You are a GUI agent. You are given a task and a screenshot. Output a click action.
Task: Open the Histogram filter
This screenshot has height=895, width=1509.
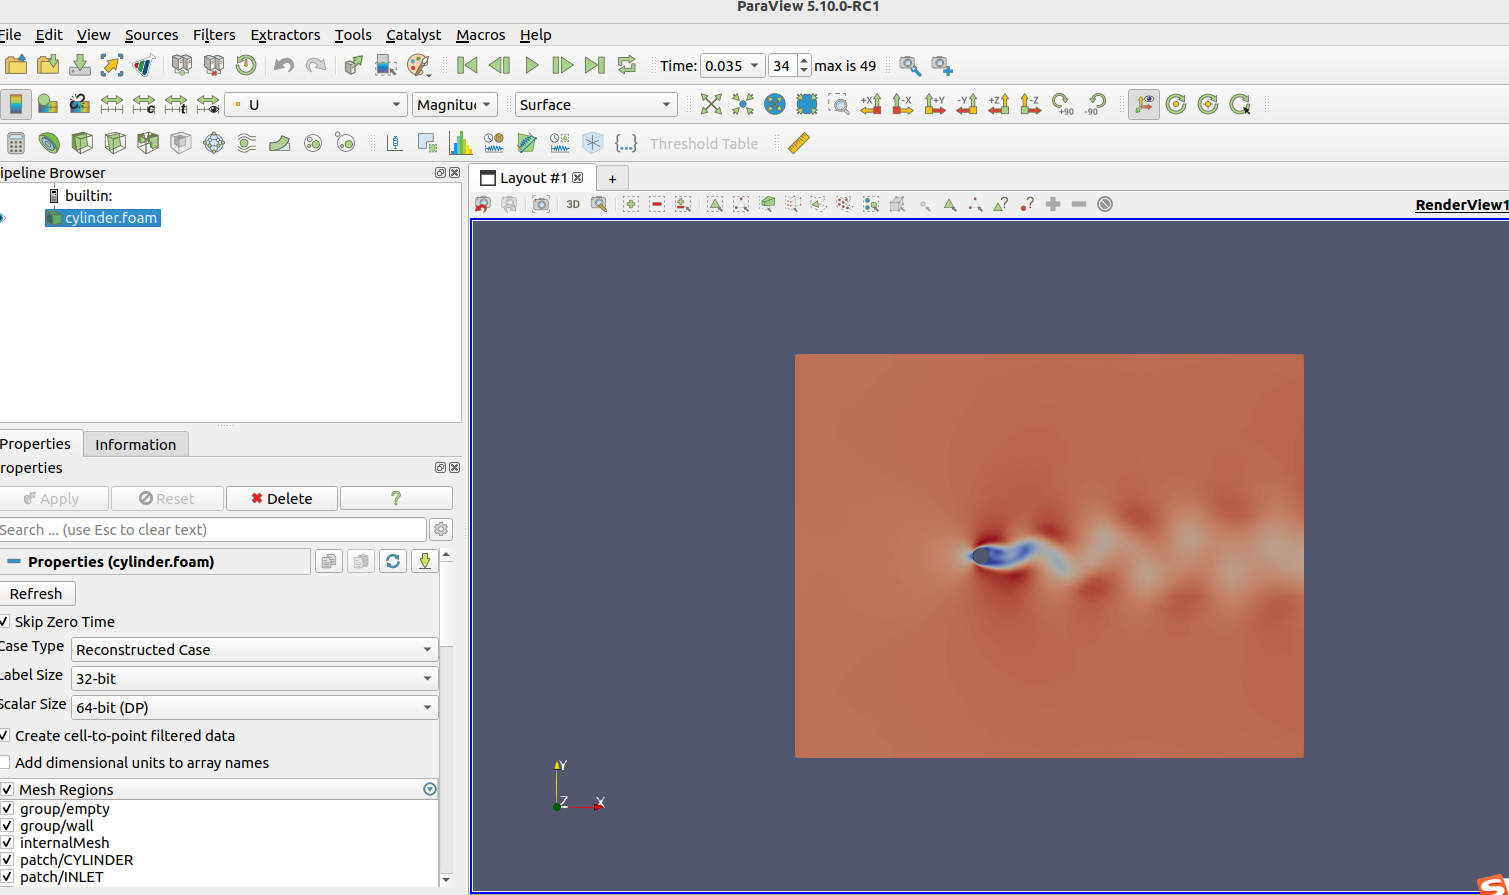(x=461, y=143)
